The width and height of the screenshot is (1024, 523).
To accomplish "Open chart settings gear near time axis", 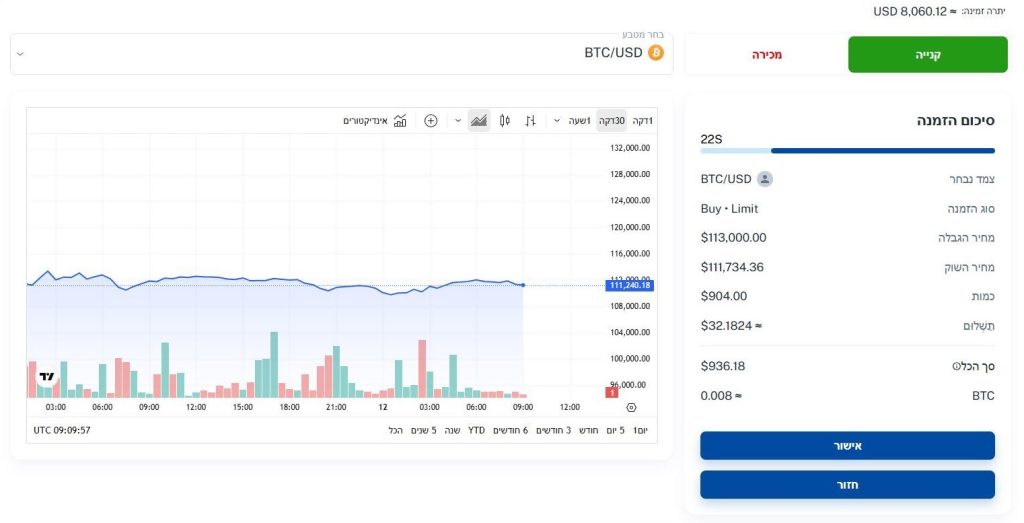I will click(630, 407).
